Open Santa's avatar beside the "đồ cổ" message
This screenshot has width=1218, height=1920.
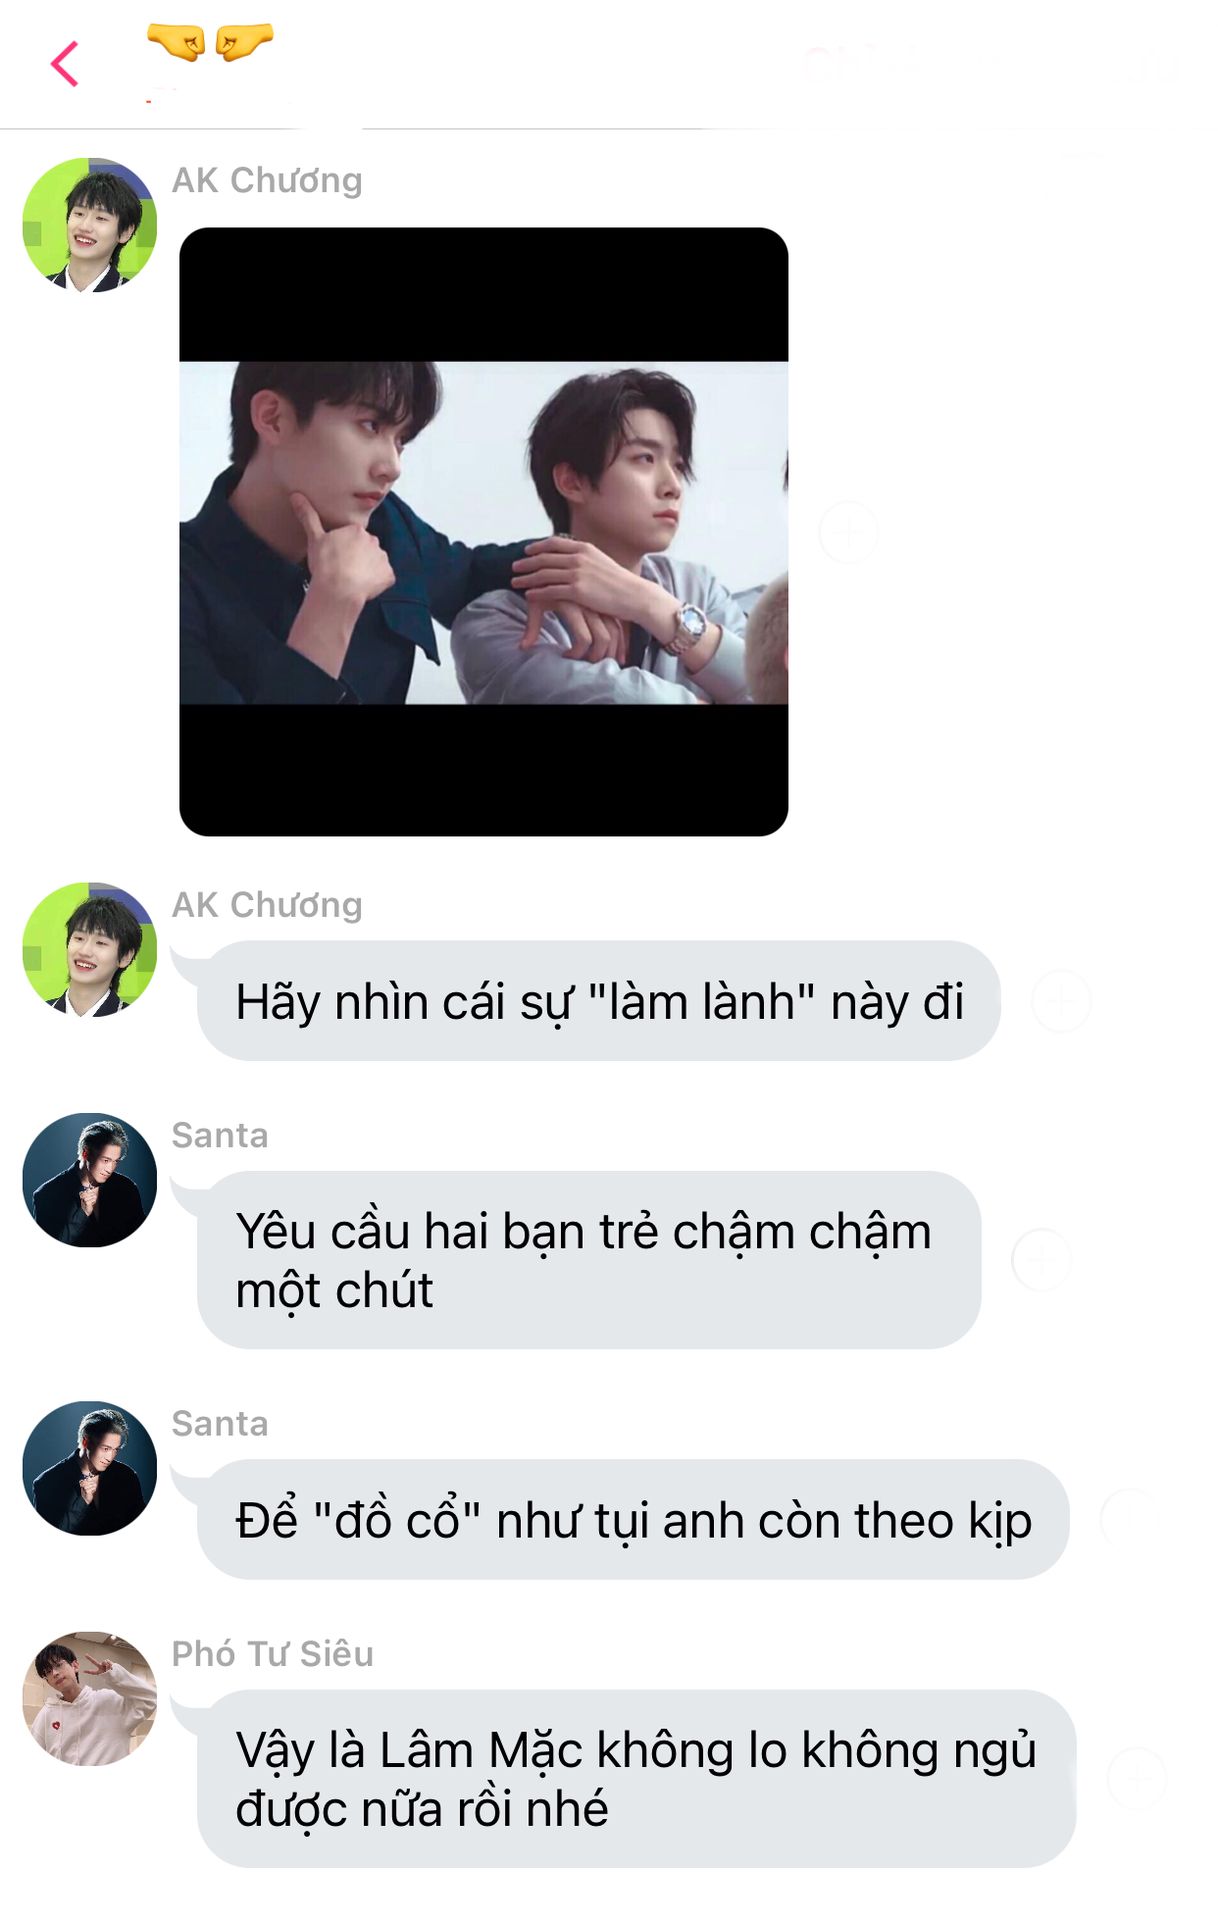click(90, 1468)
